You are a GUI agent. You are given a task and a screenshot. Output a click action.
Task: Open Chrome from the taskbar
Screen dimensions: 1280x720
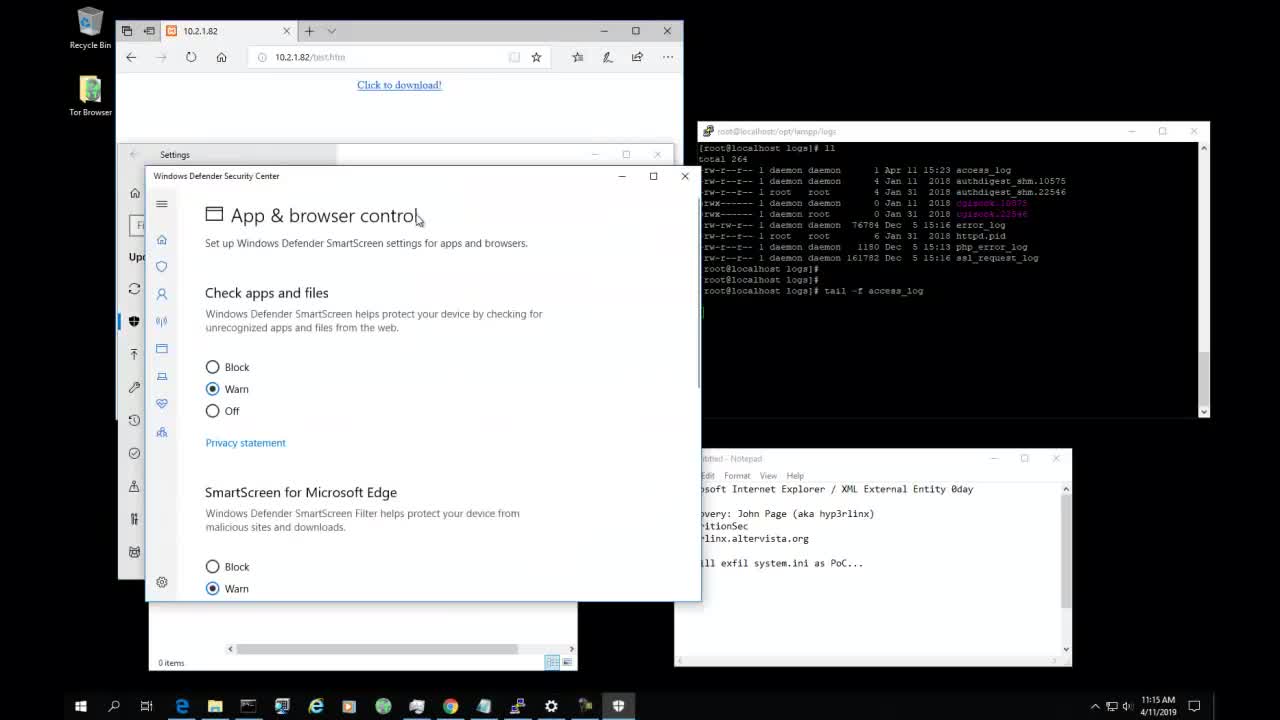click(450, 706)
